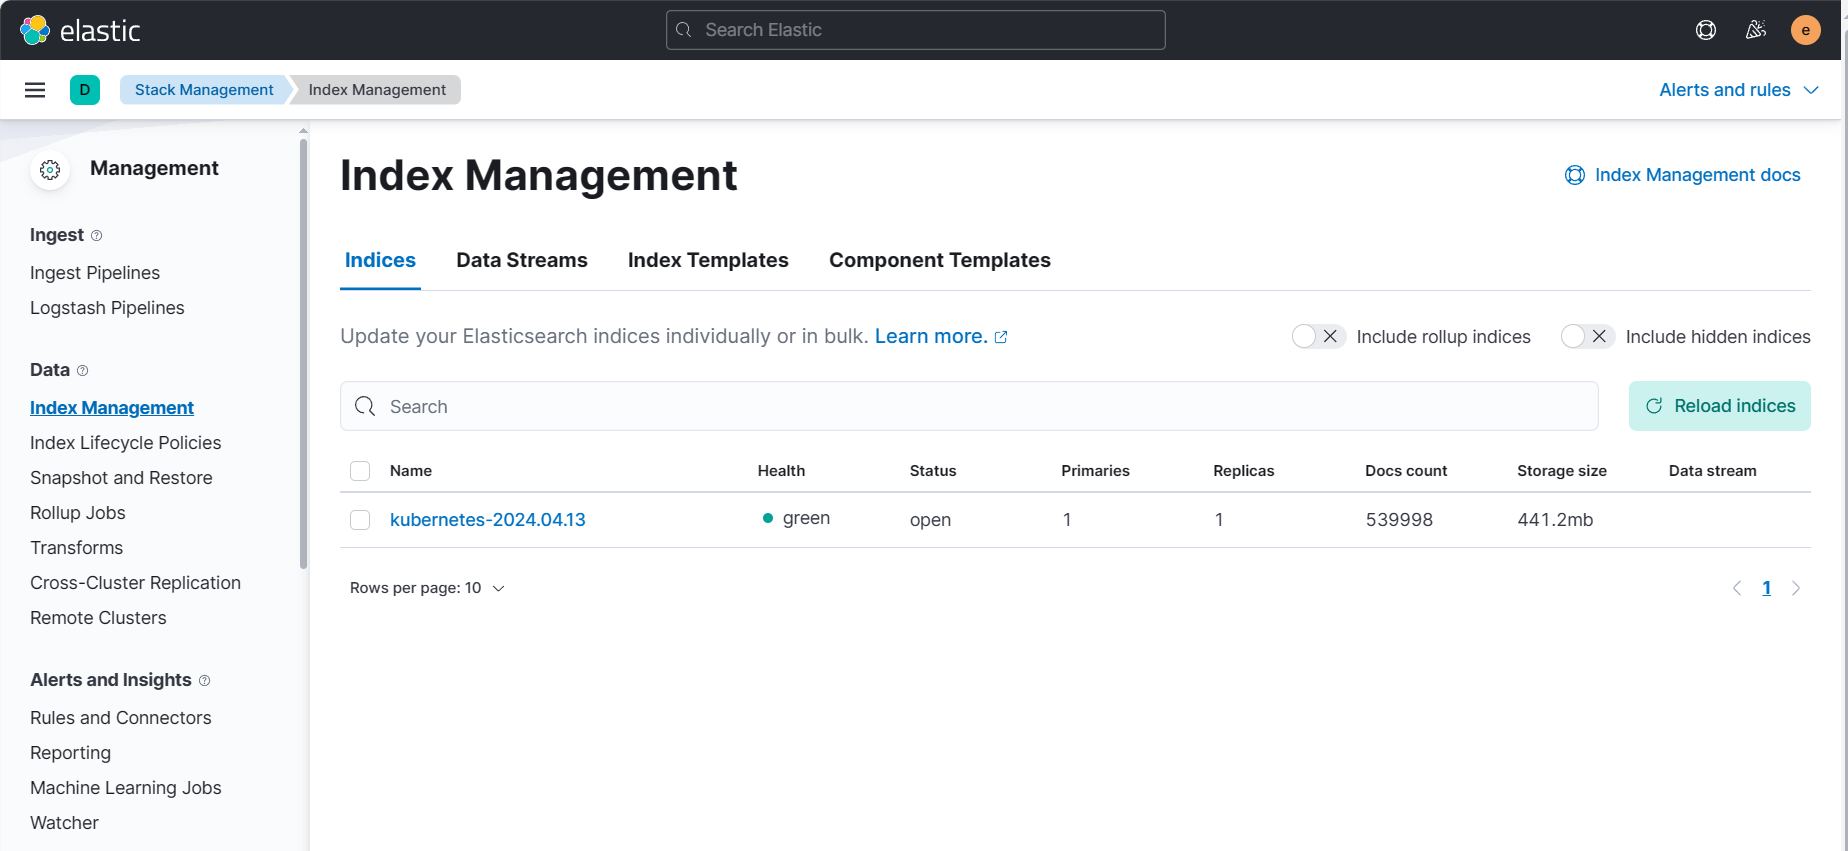Sort by the Data stream column header
The image size is (1848, 851).
coord(1712,471)
